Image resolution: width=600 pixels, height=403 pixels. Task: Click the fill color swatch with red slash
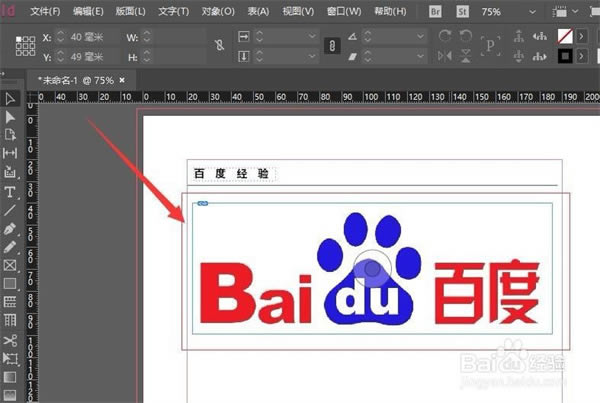[x=565, y=36]
